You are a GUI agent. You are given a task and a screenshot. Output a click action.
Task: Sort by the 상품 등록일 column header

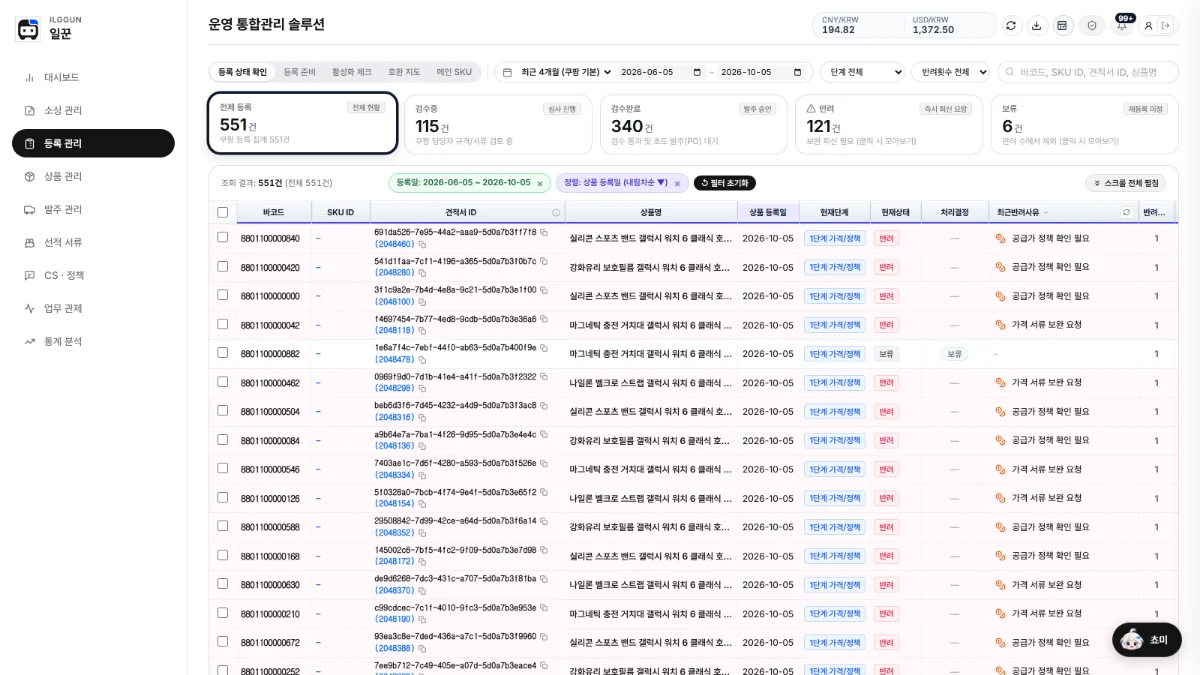(x=768, y=212)
